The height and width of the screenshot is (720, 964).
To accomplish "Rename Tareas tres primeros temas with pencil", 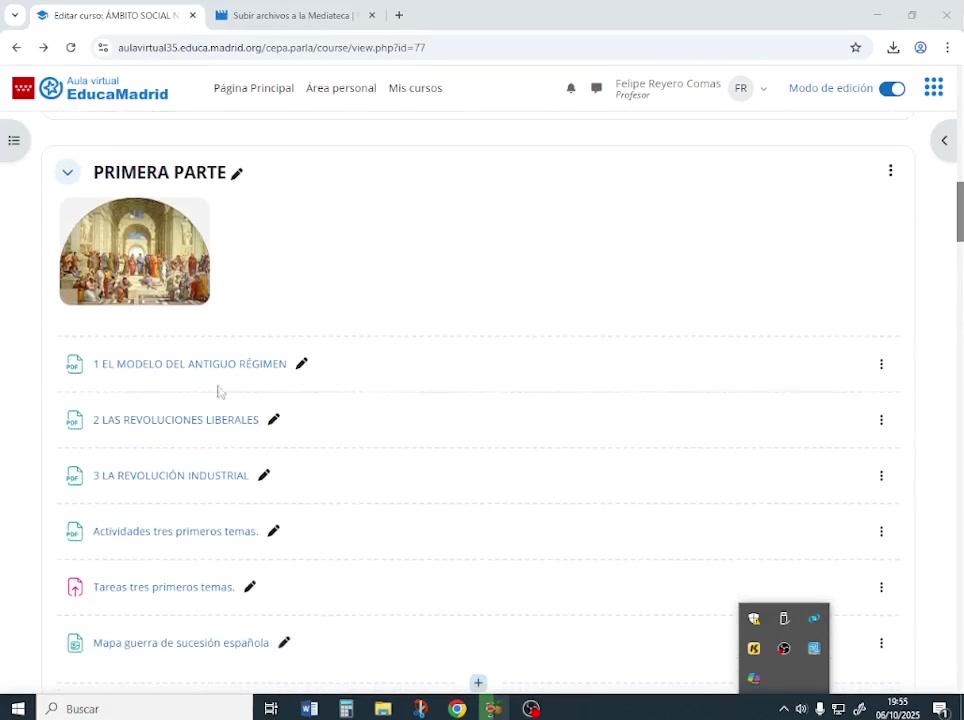I will [x=250, y=587].
